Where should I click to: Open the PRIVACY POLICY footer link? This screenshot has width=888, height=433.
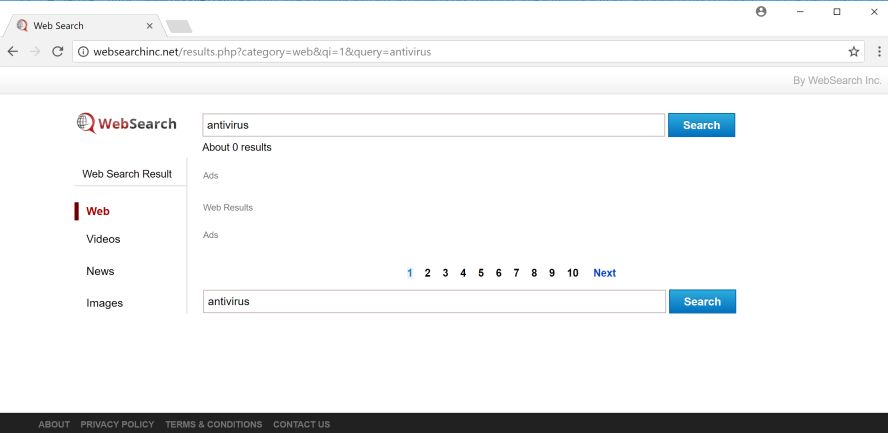(117, 424)
